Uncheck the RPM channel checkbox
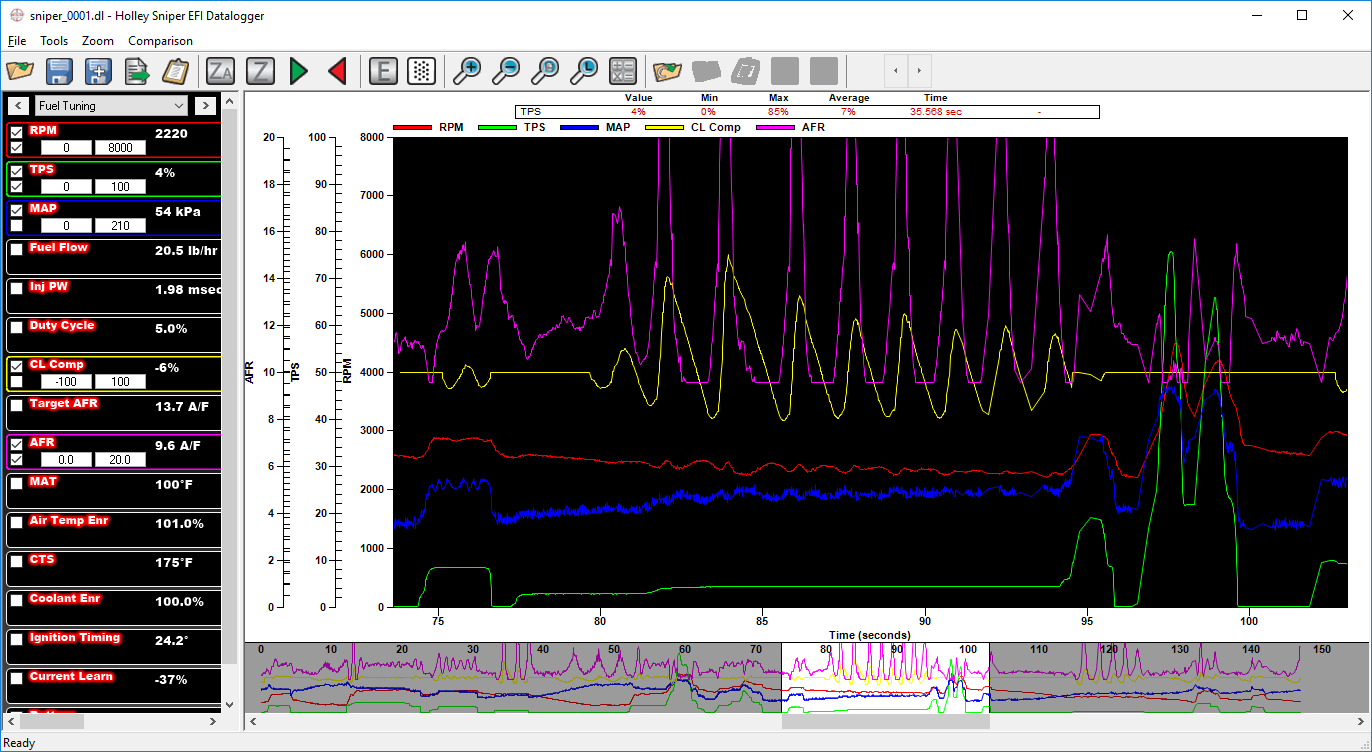Image resolution: width=1372 pixels, height=752 pixels. coord(16,132)
